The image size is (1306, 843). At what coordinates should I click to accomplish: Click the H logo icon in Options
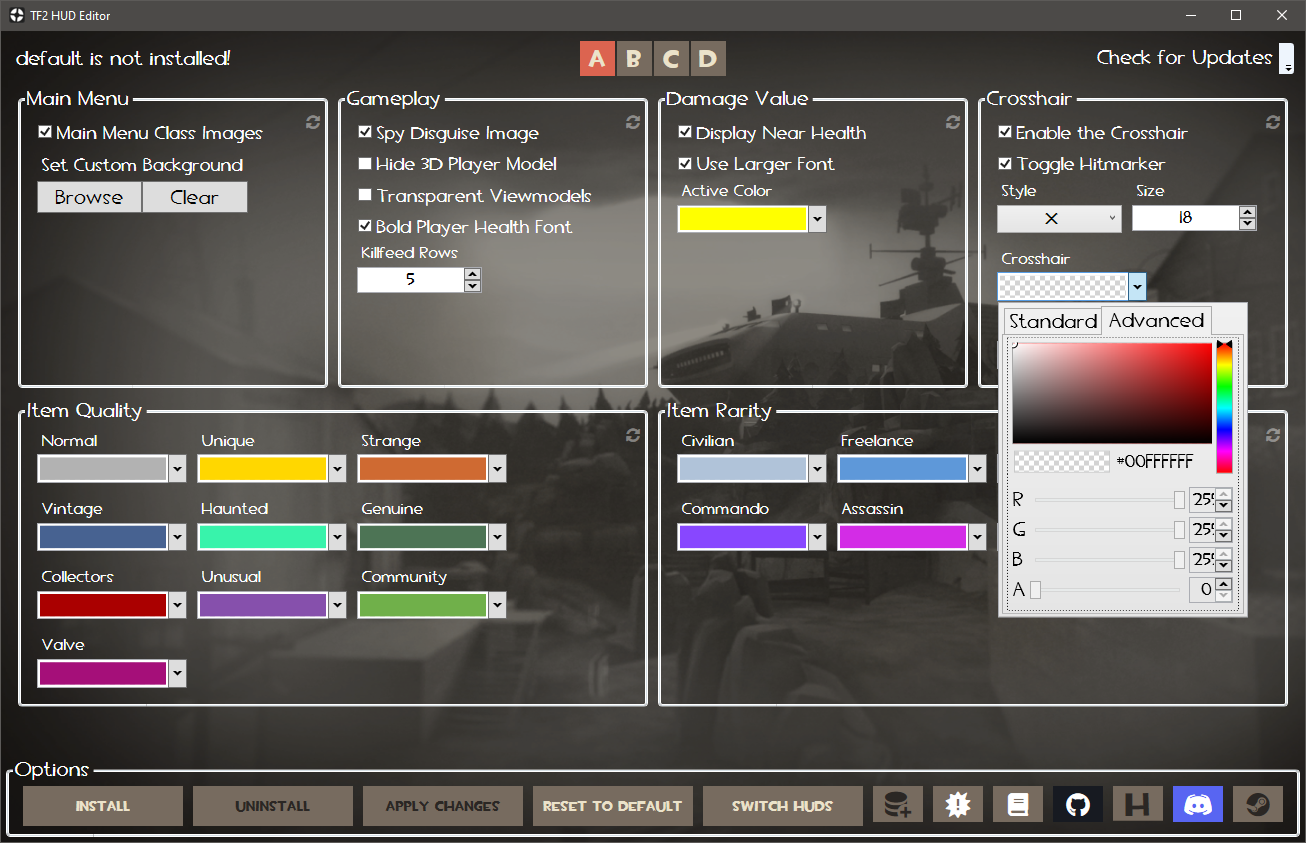[1138, 805]
